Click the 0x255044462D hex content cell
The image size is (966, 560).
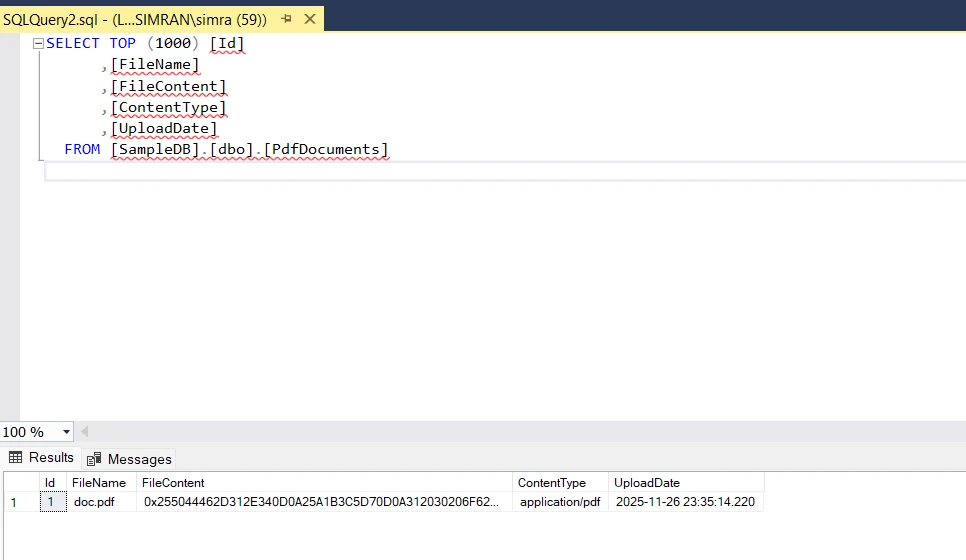pos(324,502)
